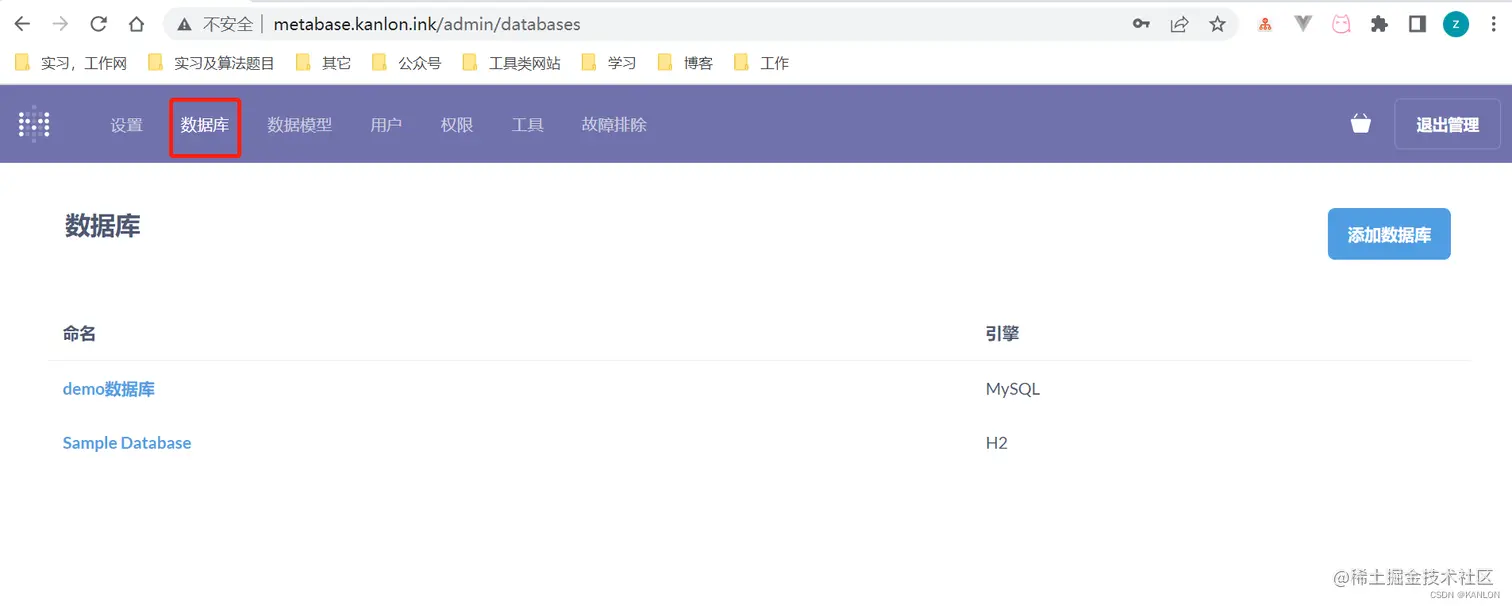1512x606 pixels.
Task: Open the pink cat extension icon
Action: click(1341, 24)
